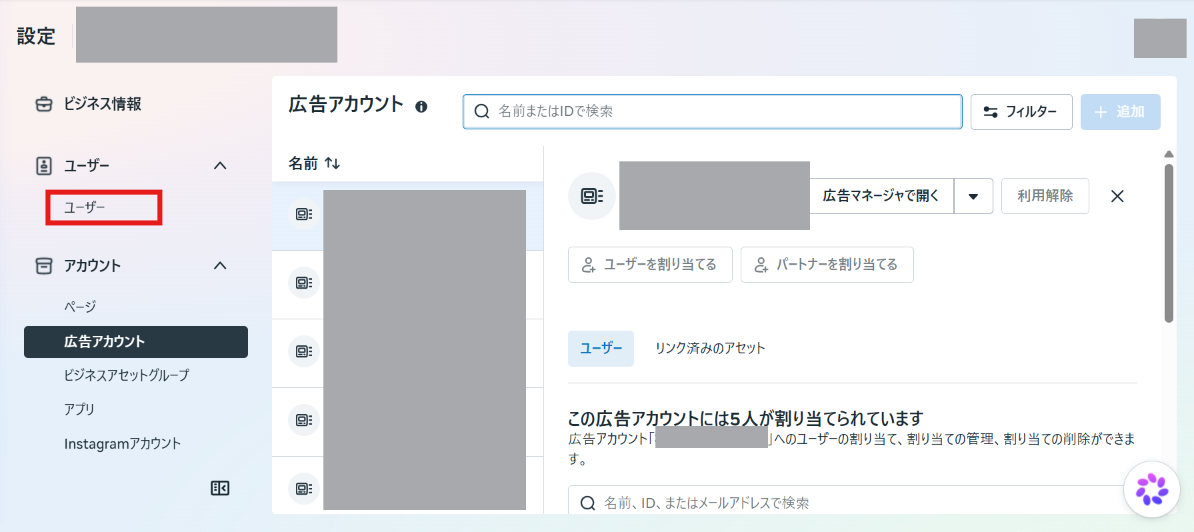Collapse the sidebar with the panel icon
Viewport: 1194px width, 532px height.
(220, 488)
